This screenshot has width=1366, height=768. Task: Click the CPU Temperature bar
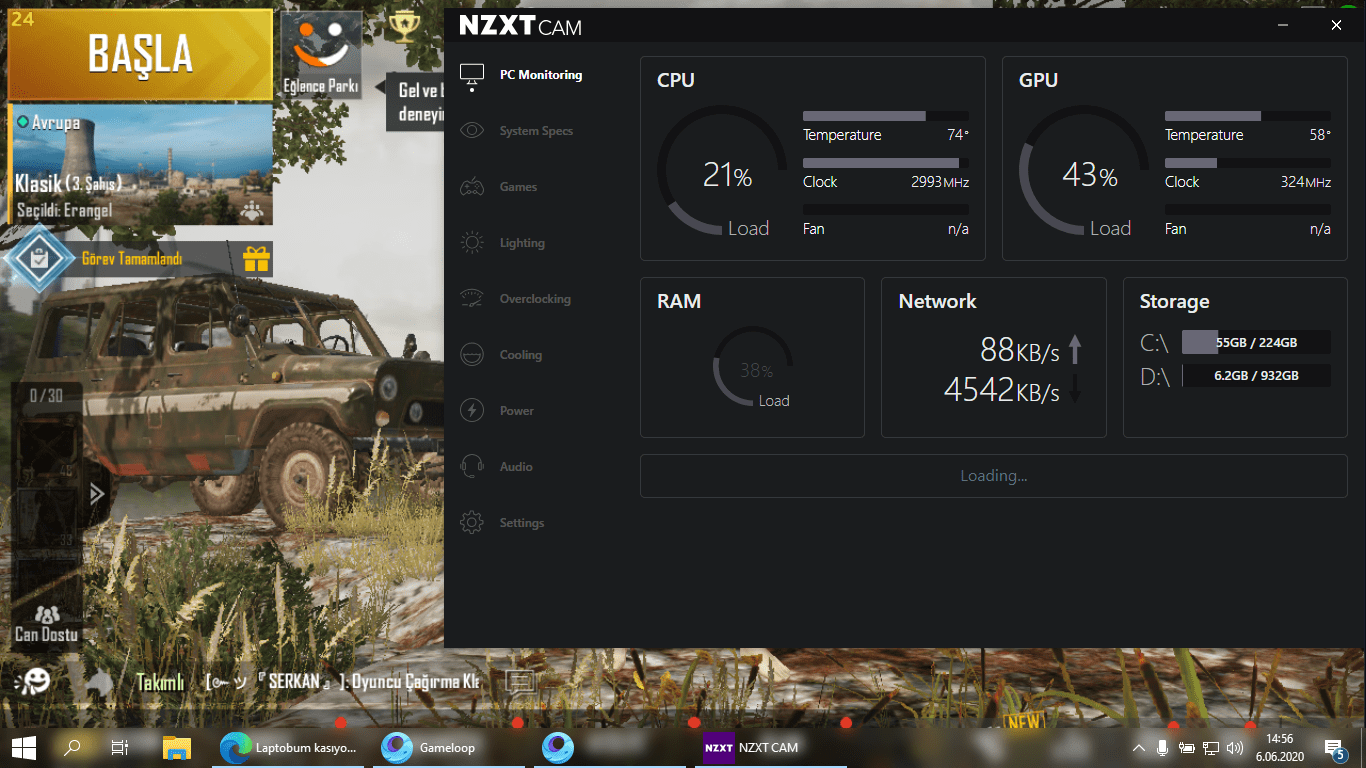[886, 116]
